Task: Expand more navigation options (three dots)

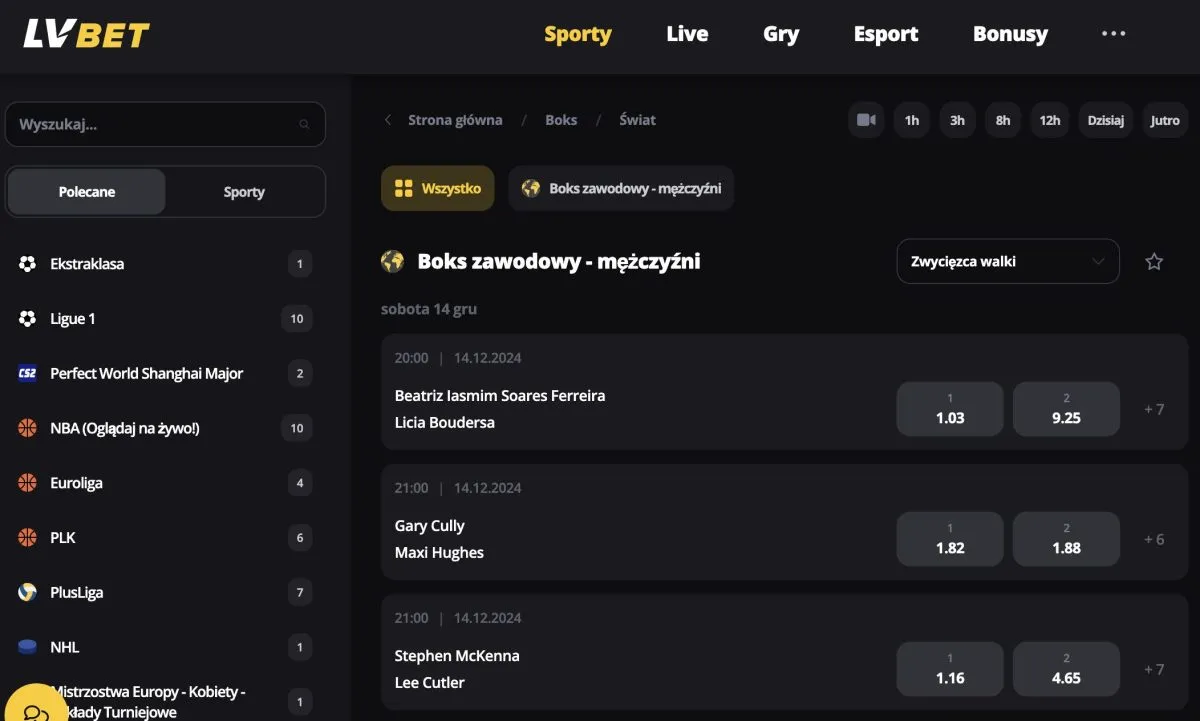Action: click(x=1113, y=34)
